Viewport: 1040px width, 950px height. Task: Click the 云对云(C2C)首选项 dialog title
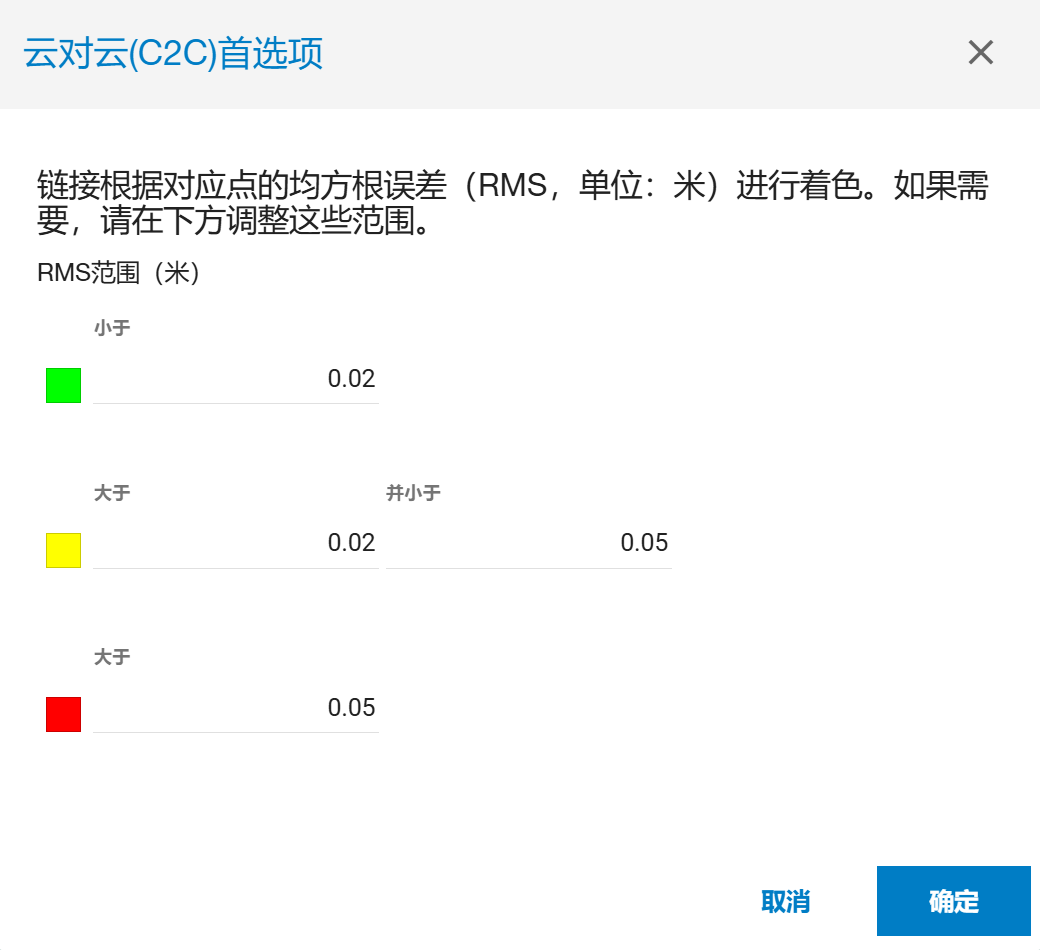coord(173,54)
